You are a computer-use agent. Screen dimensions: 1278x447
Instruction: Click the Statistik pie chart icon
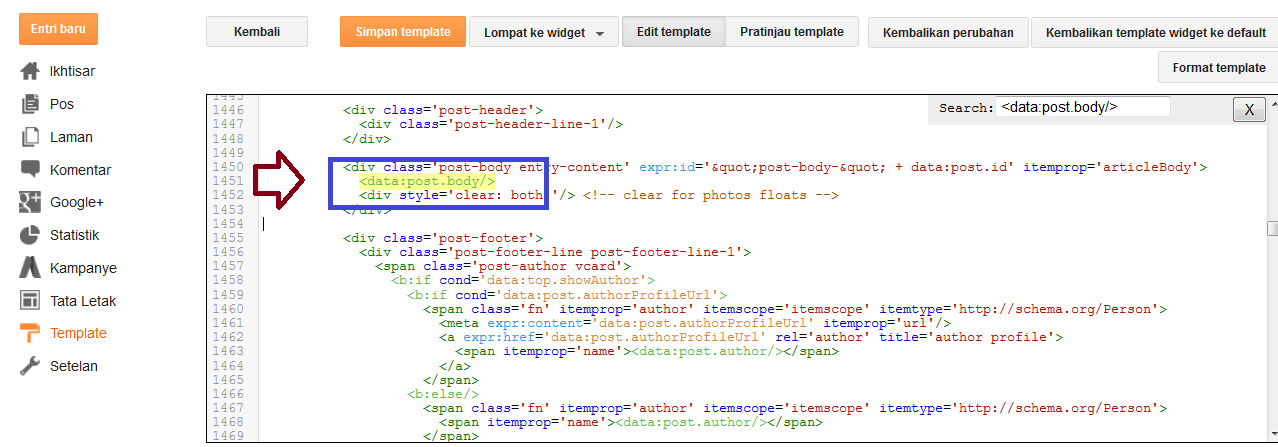pos(30,235)
